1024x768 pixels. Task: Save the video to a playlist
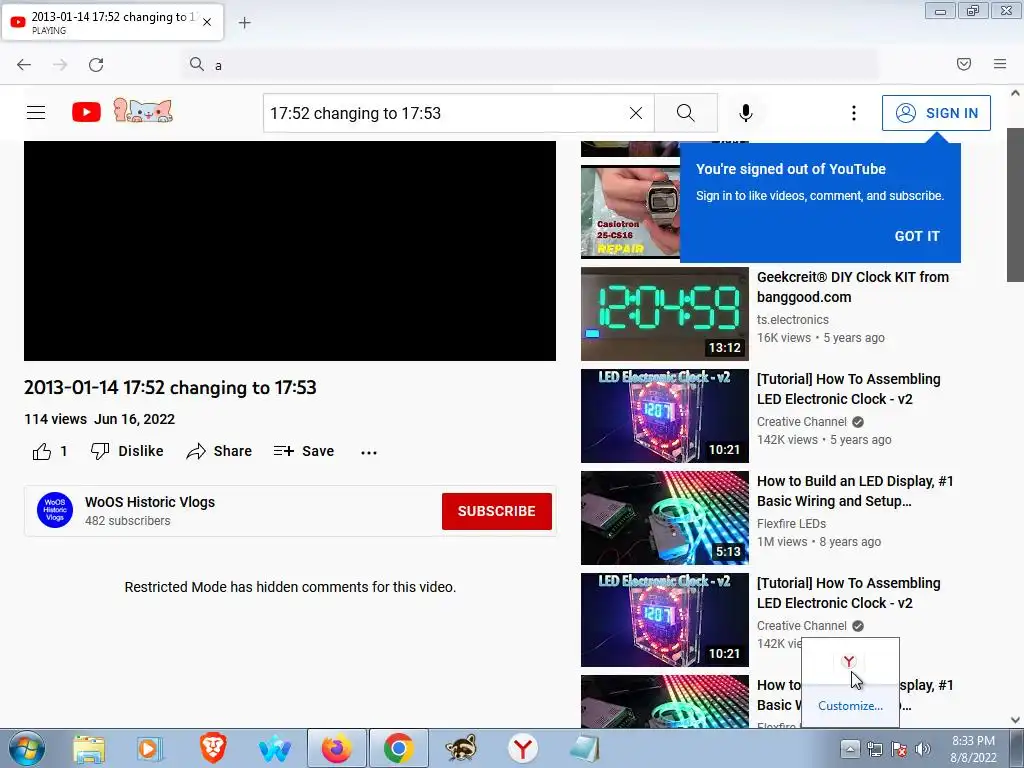(x=304, y=451)
